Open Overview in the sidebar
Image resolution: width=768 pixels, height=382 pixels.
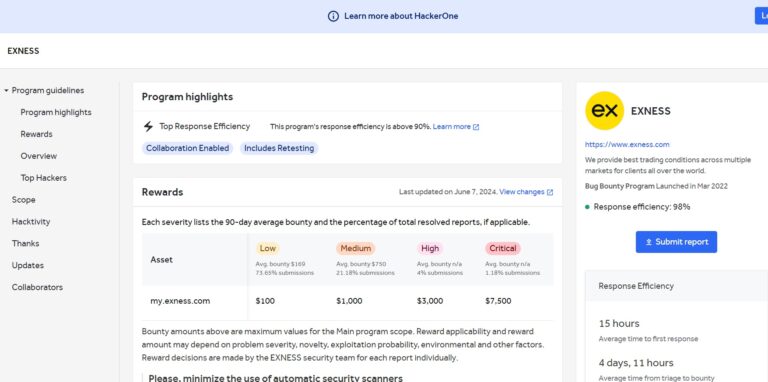pyautogui.click(x=39, y=156)
